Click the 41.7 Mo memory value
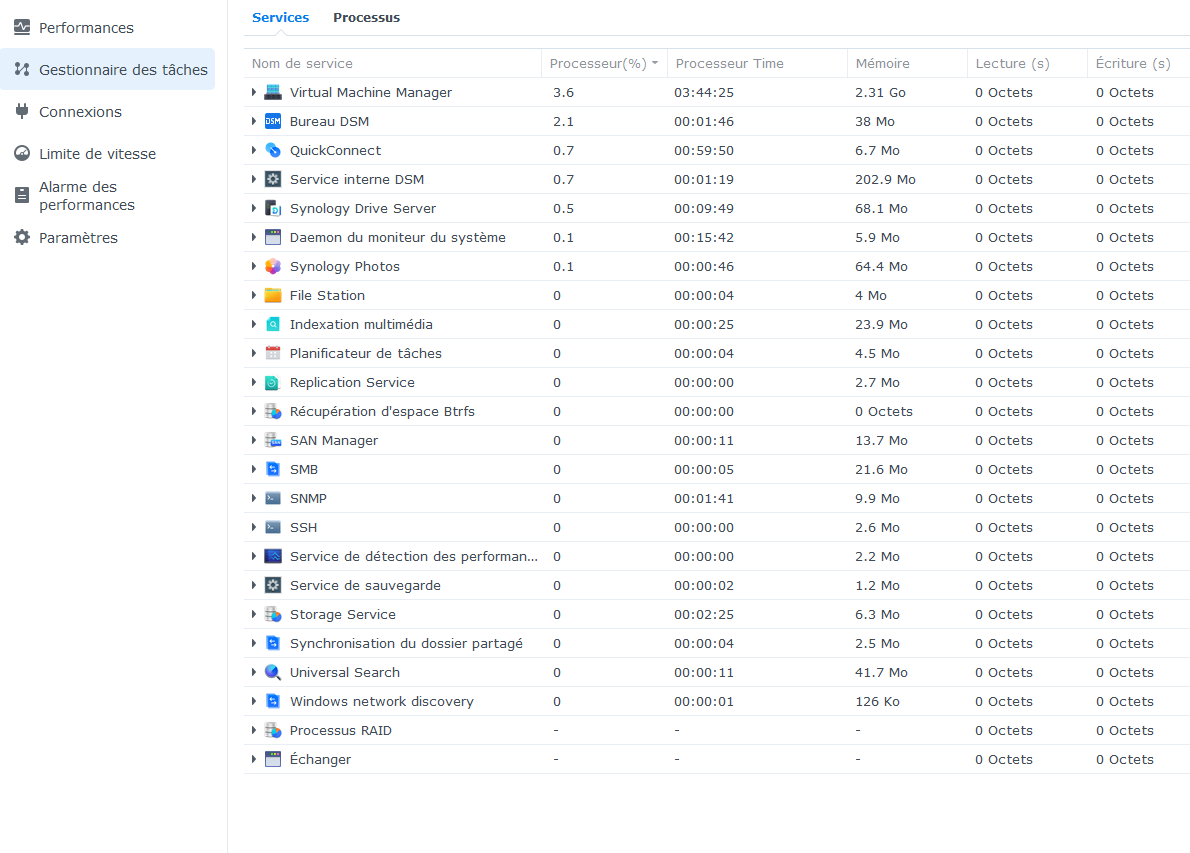1190x853 pixels. coord(881,672)
